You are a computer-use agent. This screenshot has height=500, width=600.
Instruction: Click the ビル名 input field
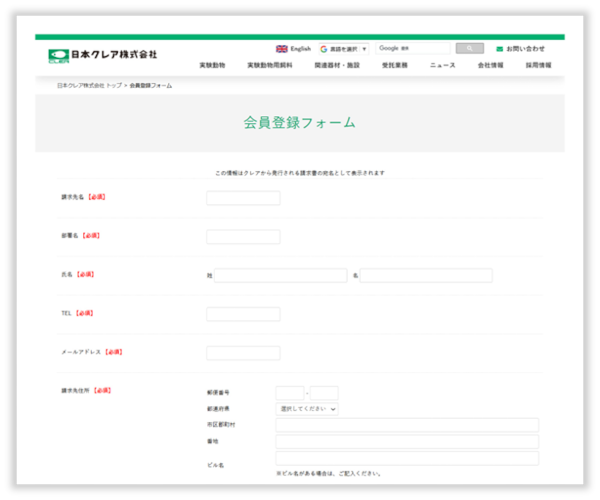pos(407,458)
